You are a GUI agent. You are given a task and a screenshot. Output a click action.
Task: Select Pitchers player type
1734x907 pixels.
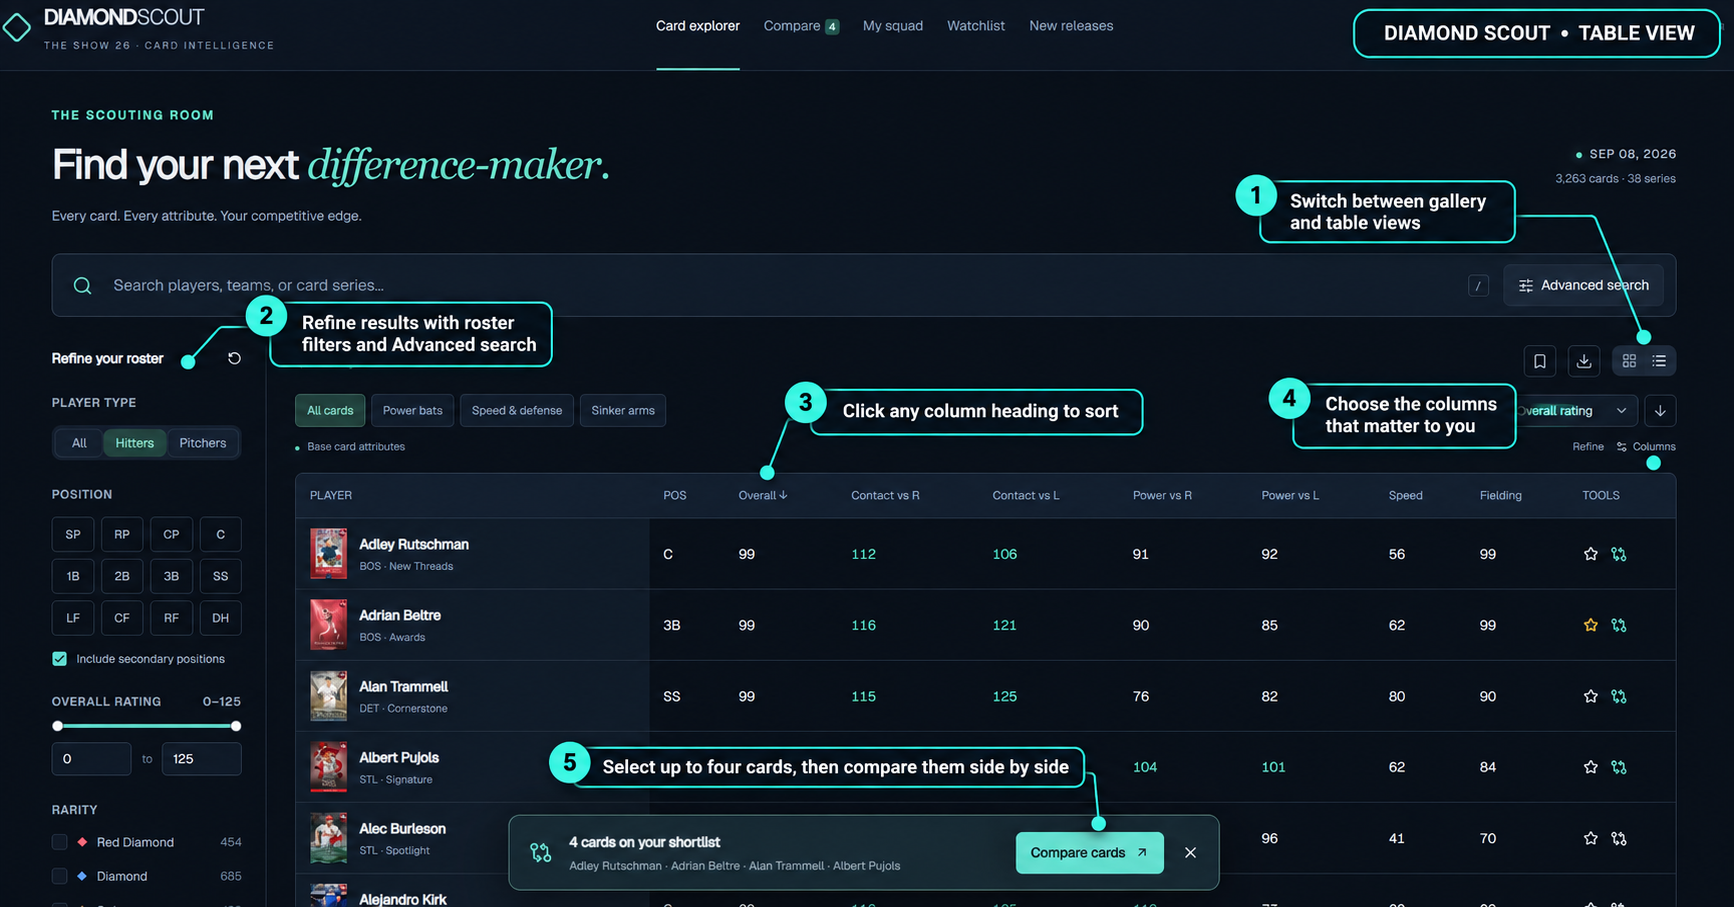point(203,443)
